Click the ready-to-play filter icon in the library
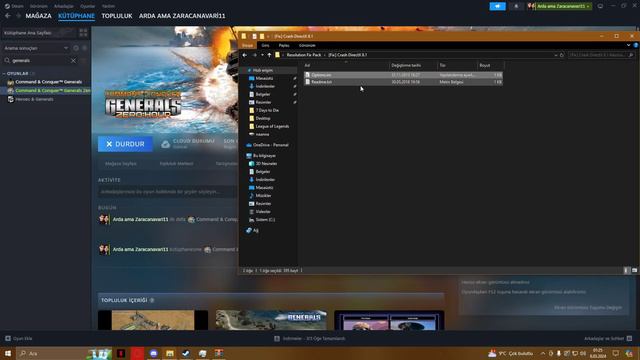Image resolution: width=640 pixels, height=360 pixels. point(84,48)
